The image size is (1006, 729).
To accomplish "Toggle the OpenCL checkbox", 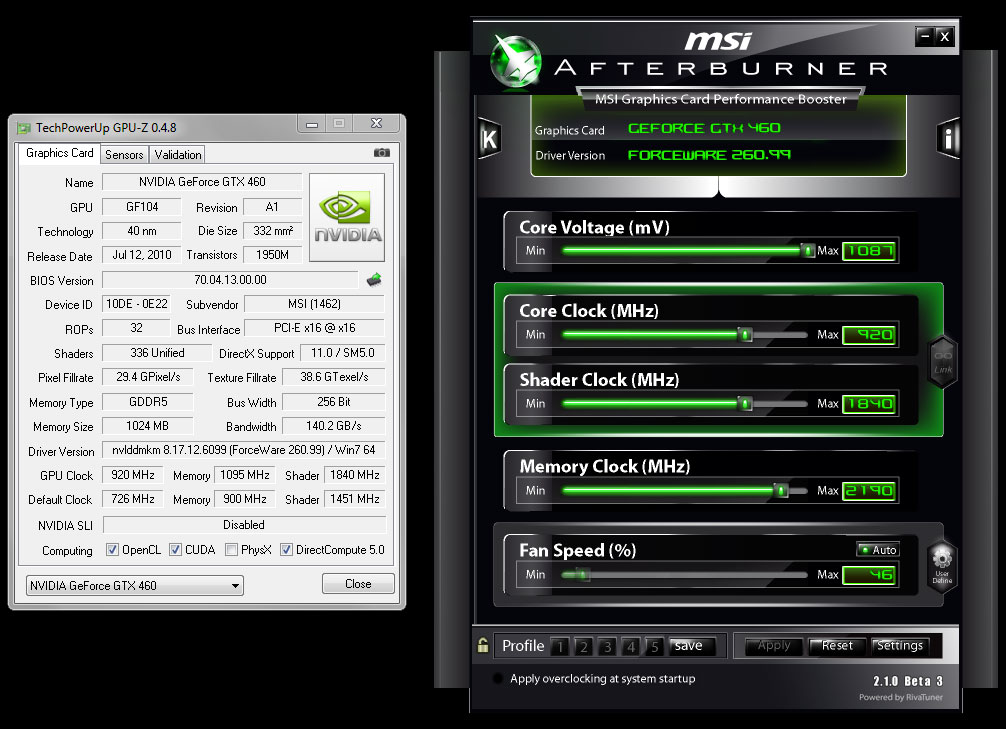I will pos(112,550).
